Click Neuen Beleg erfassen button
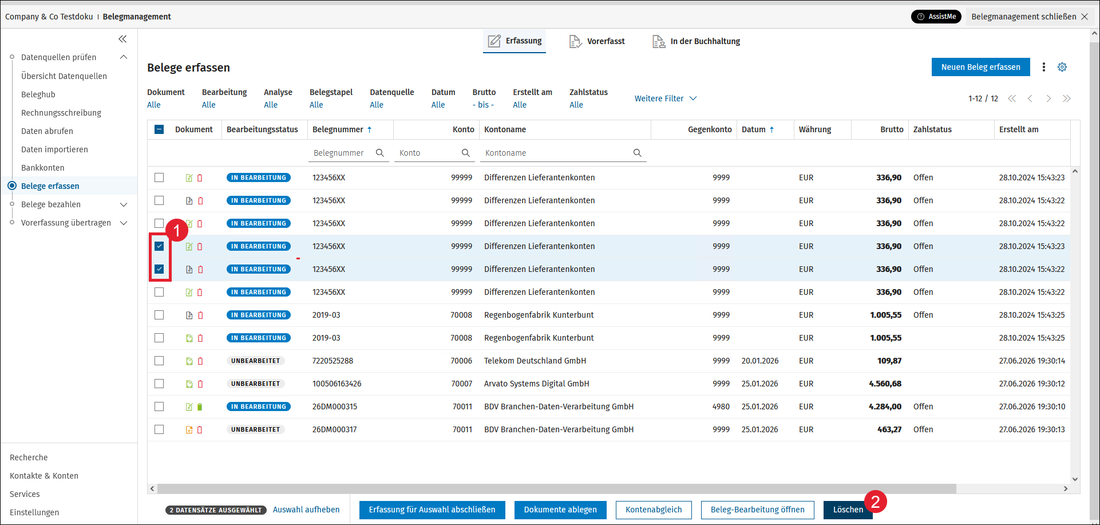Screen dimensions: 1100x525 pos(981,67)
